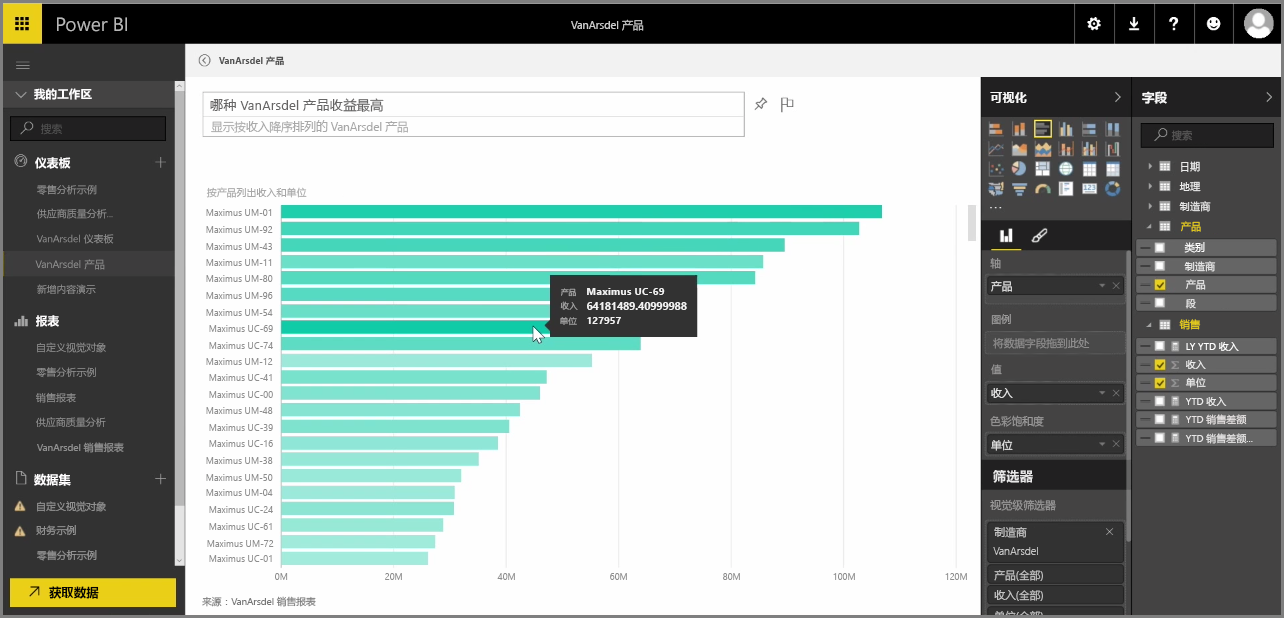Open the app launcher waffle icon
The height and width of the screenshot is (618, 1284).
[22, 24]
